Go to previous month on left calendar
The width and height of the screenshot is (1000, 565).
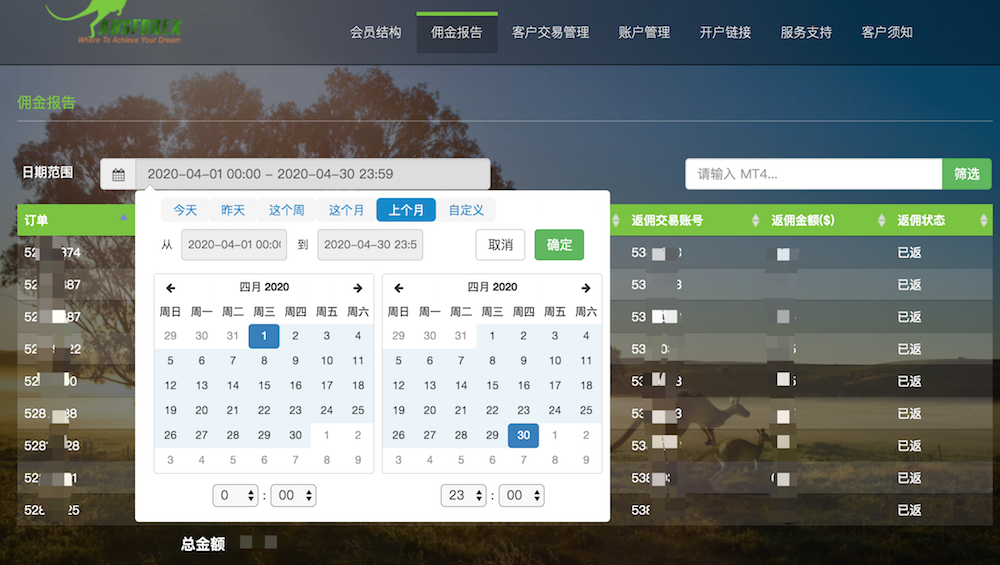pos(171,288)
